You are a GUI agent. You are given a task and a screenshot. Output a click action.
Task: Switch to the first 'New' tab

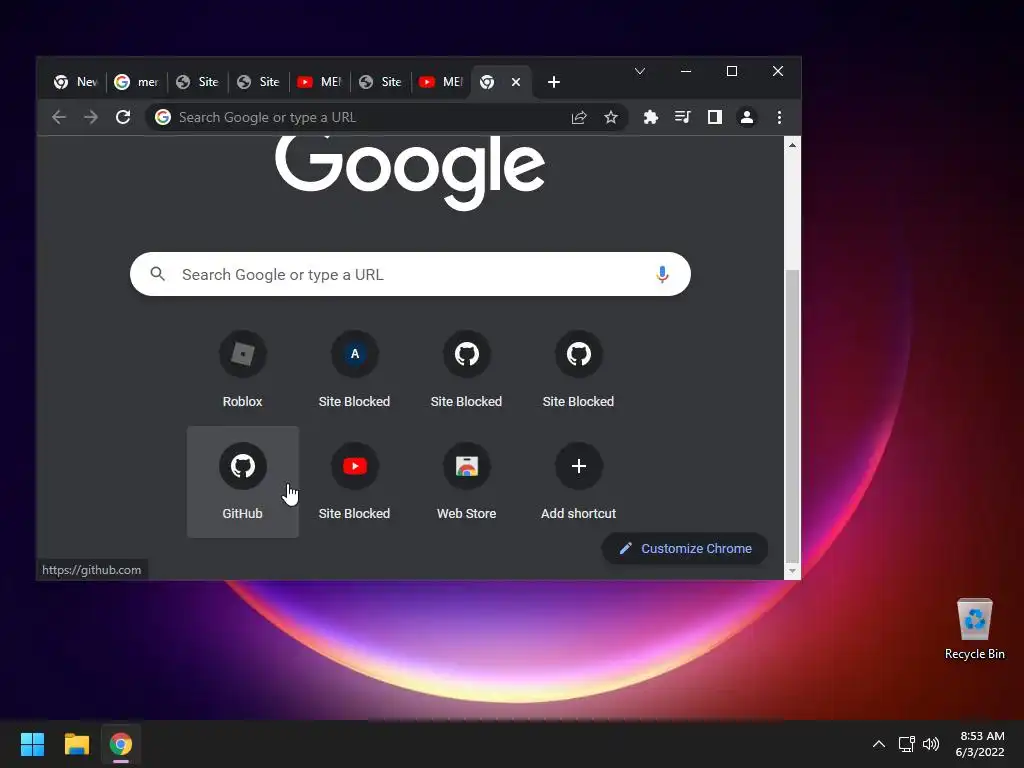76,82
